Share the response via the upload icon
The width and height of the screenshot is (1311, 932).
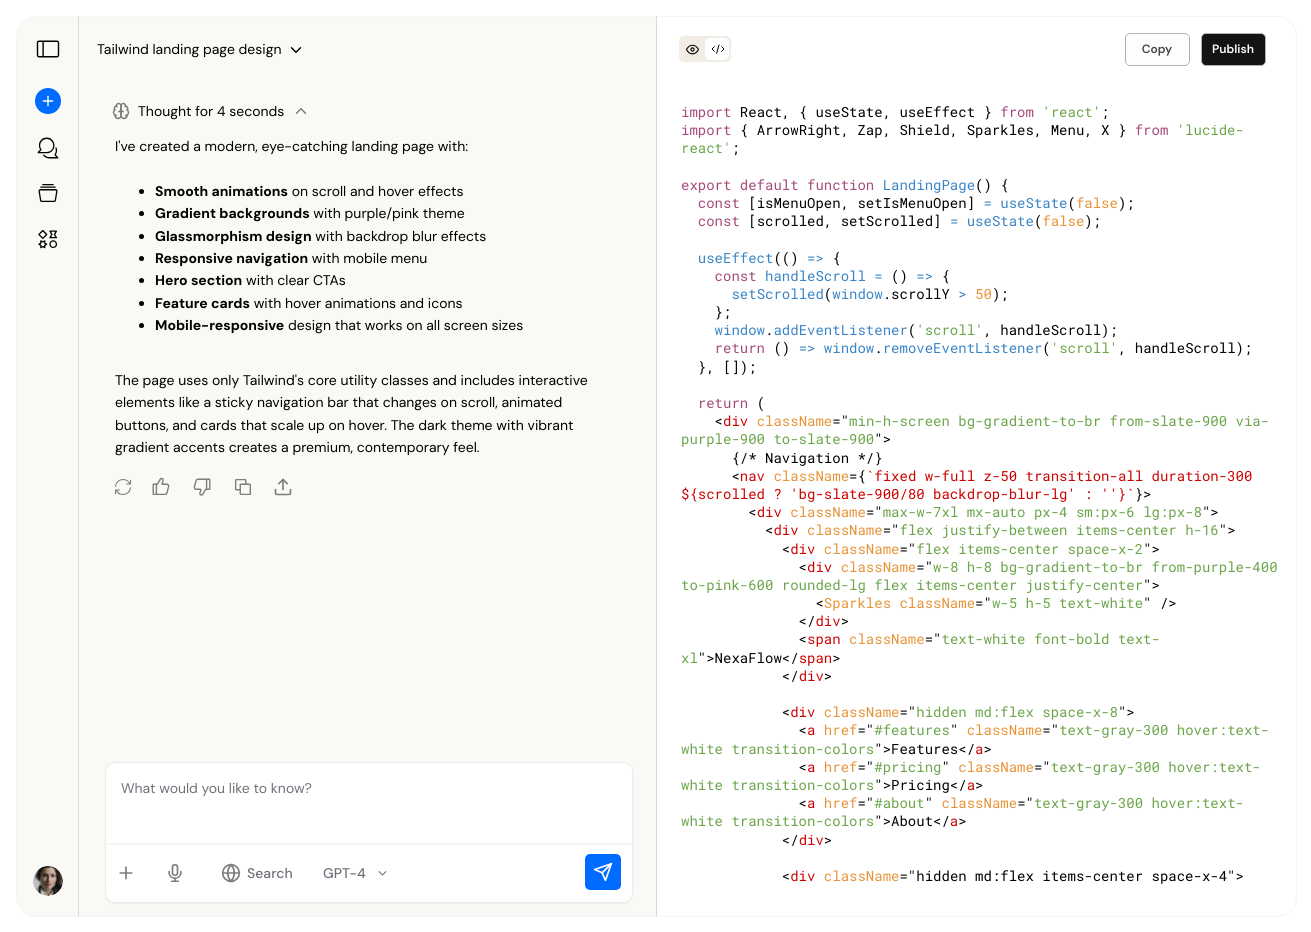click(283, 487)
